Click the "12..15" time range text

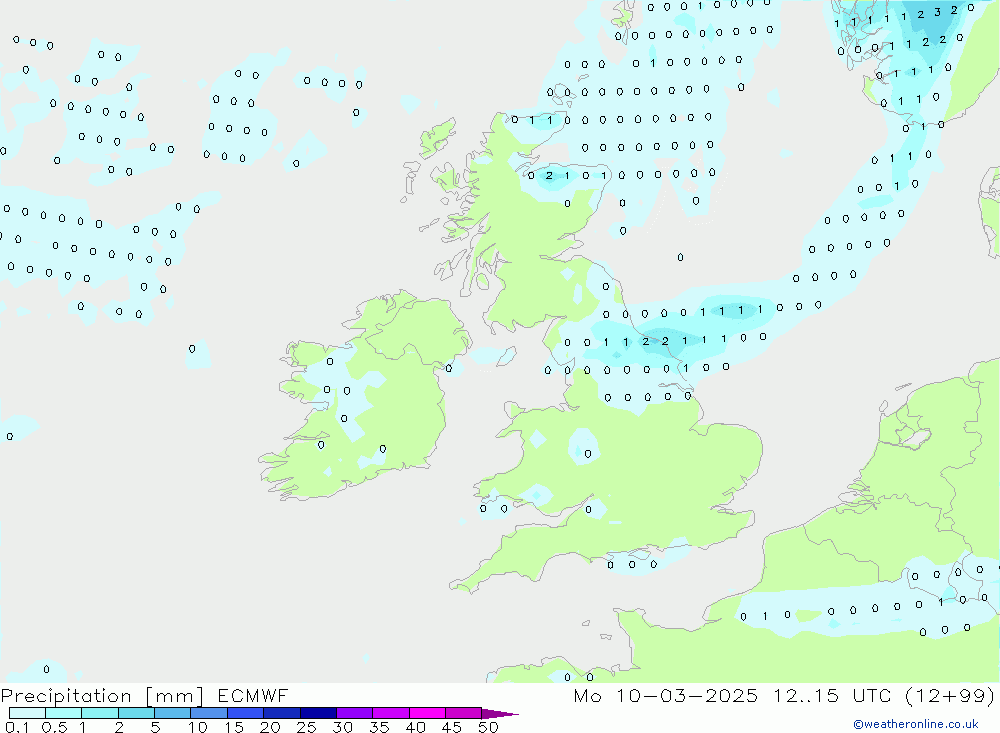[806, 695]
